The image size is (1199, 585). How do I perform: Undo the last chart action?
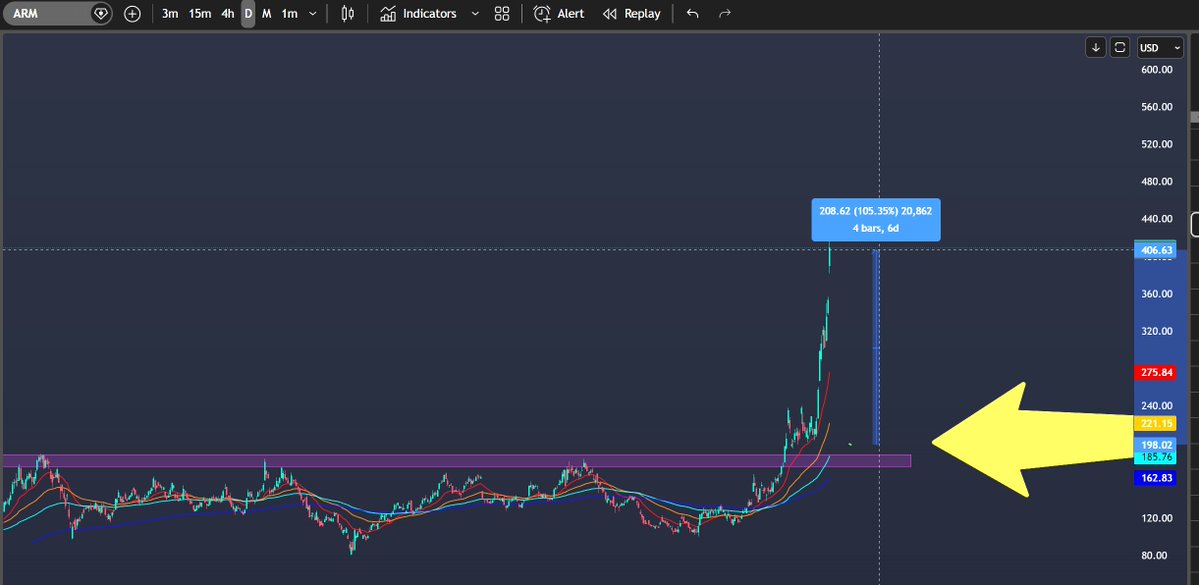(693, 14)
